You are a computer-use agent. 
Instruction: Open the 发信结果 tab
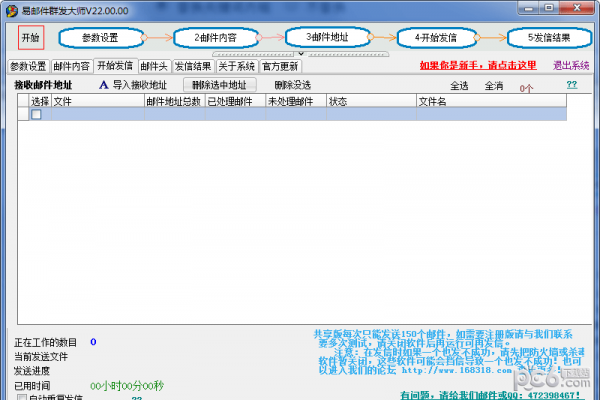[x=193, y=66]
